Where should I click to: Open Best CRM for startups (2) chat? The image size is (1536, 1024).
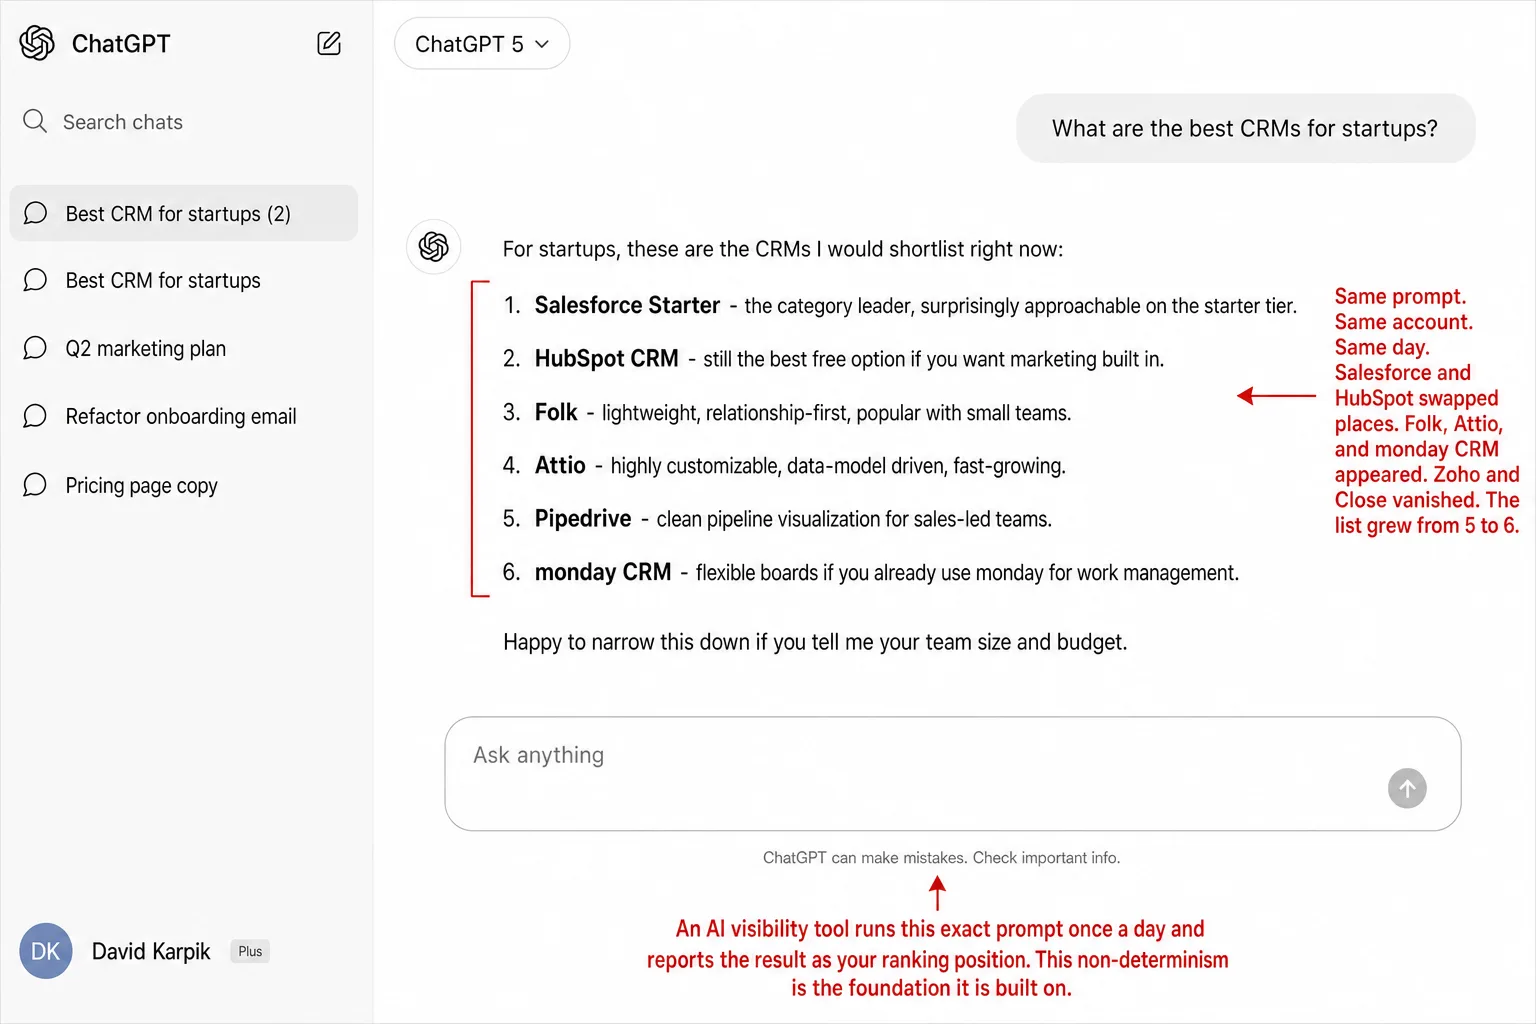click(184, 213)
